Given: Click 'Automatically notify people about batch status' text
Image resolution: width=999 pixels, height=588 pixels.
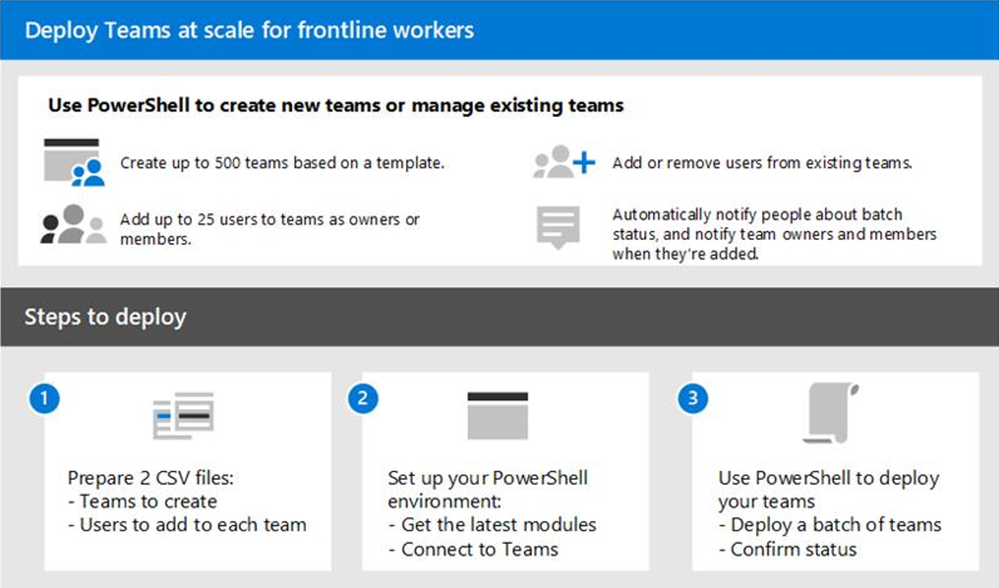Looking at the screenshot, I should 774,234.
